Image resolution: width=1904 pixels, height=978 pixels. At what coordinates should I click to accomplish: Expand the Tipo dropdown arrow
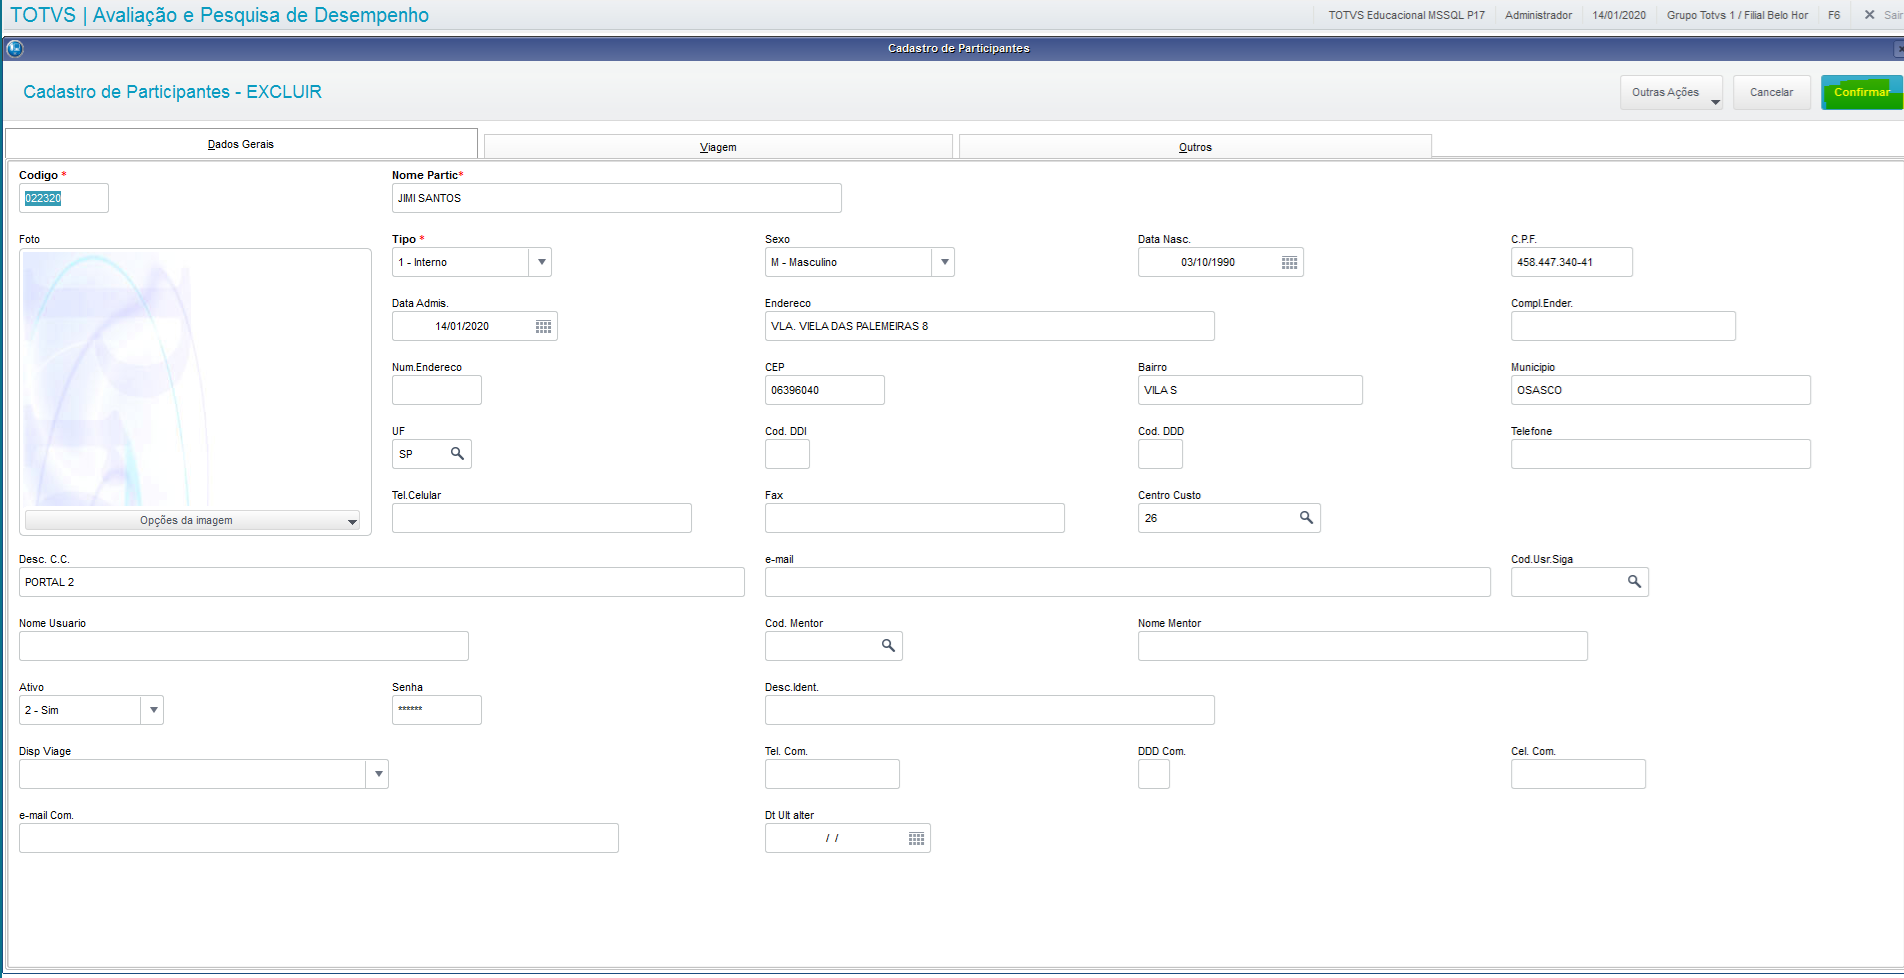pos(541,262)
